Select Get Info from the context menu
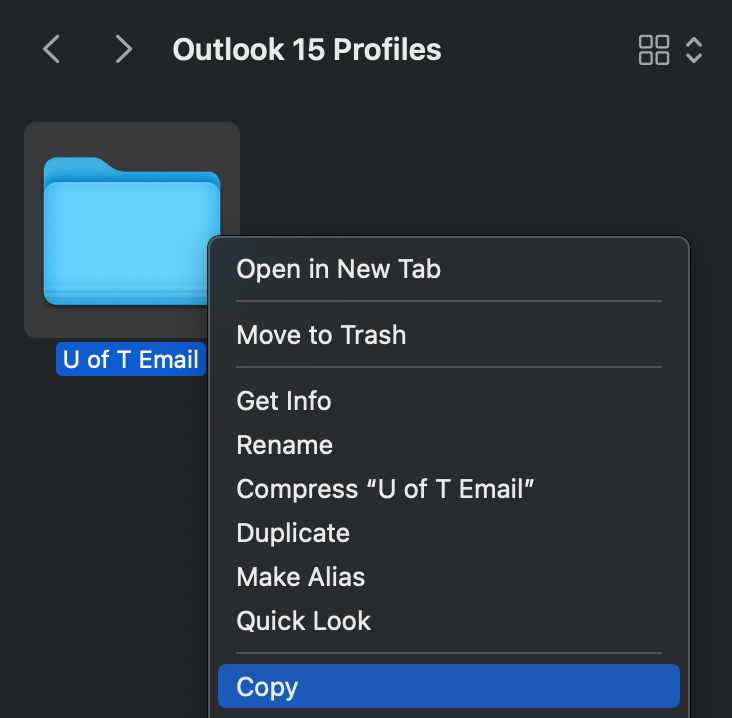 (x=449, y=401)
